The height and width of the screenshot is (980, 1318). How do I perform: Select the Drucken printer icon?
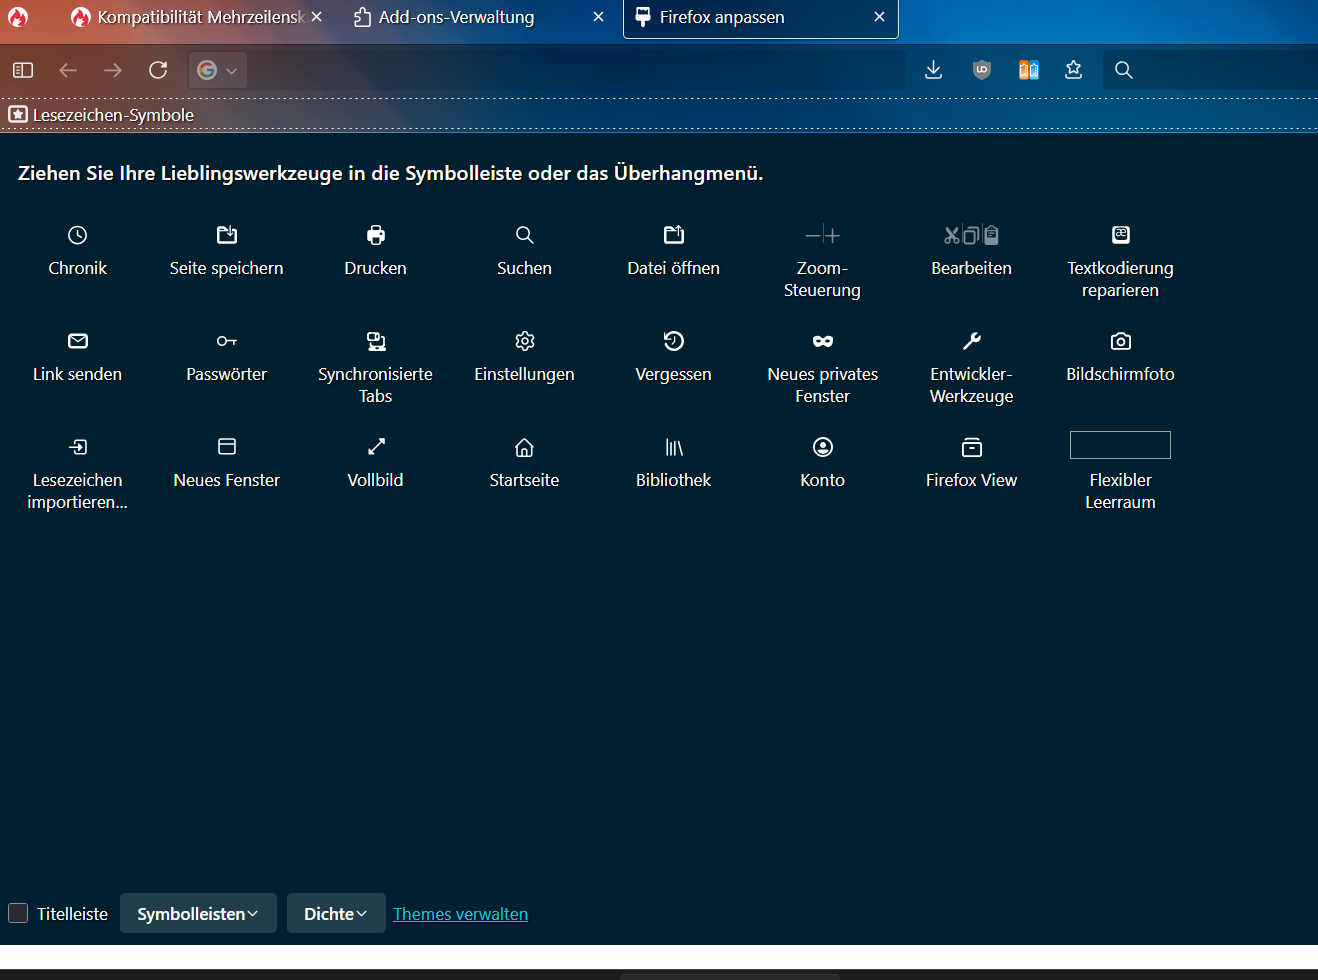point(375,235)
